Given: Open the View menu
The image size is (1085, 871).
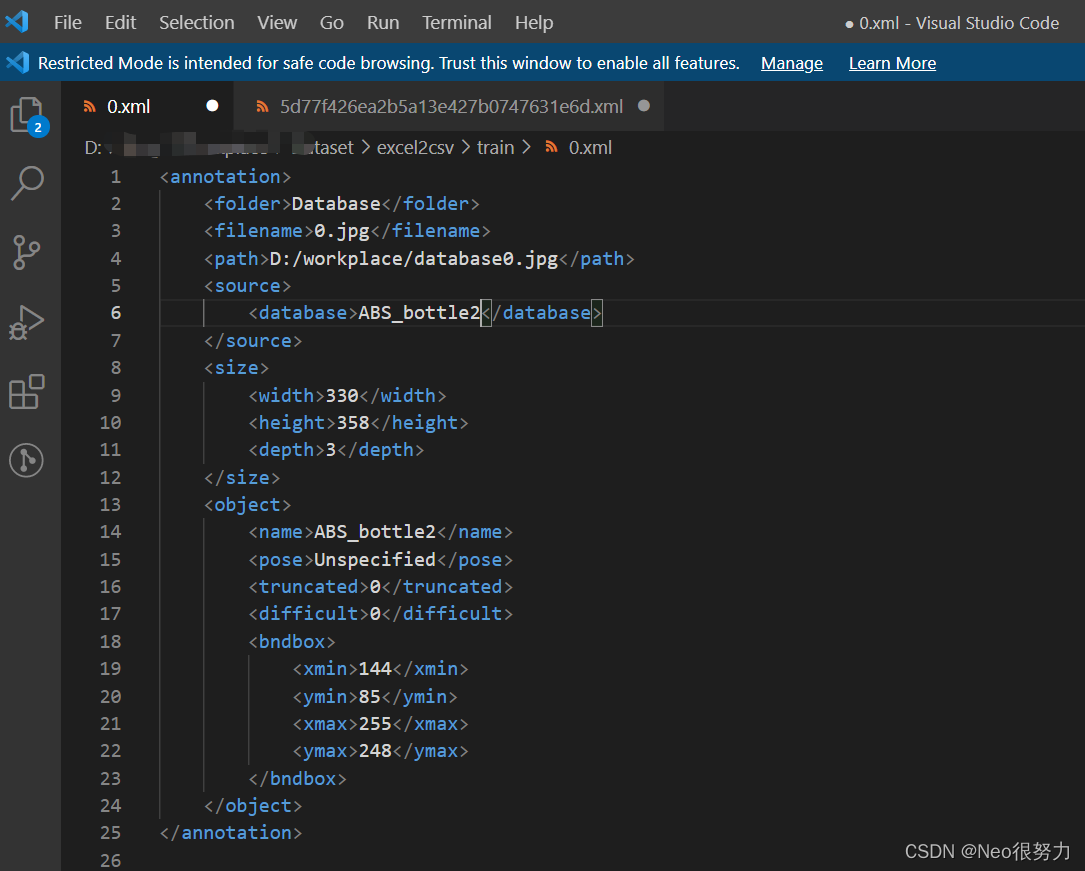Looking at the screenshot, I should 277,23.
